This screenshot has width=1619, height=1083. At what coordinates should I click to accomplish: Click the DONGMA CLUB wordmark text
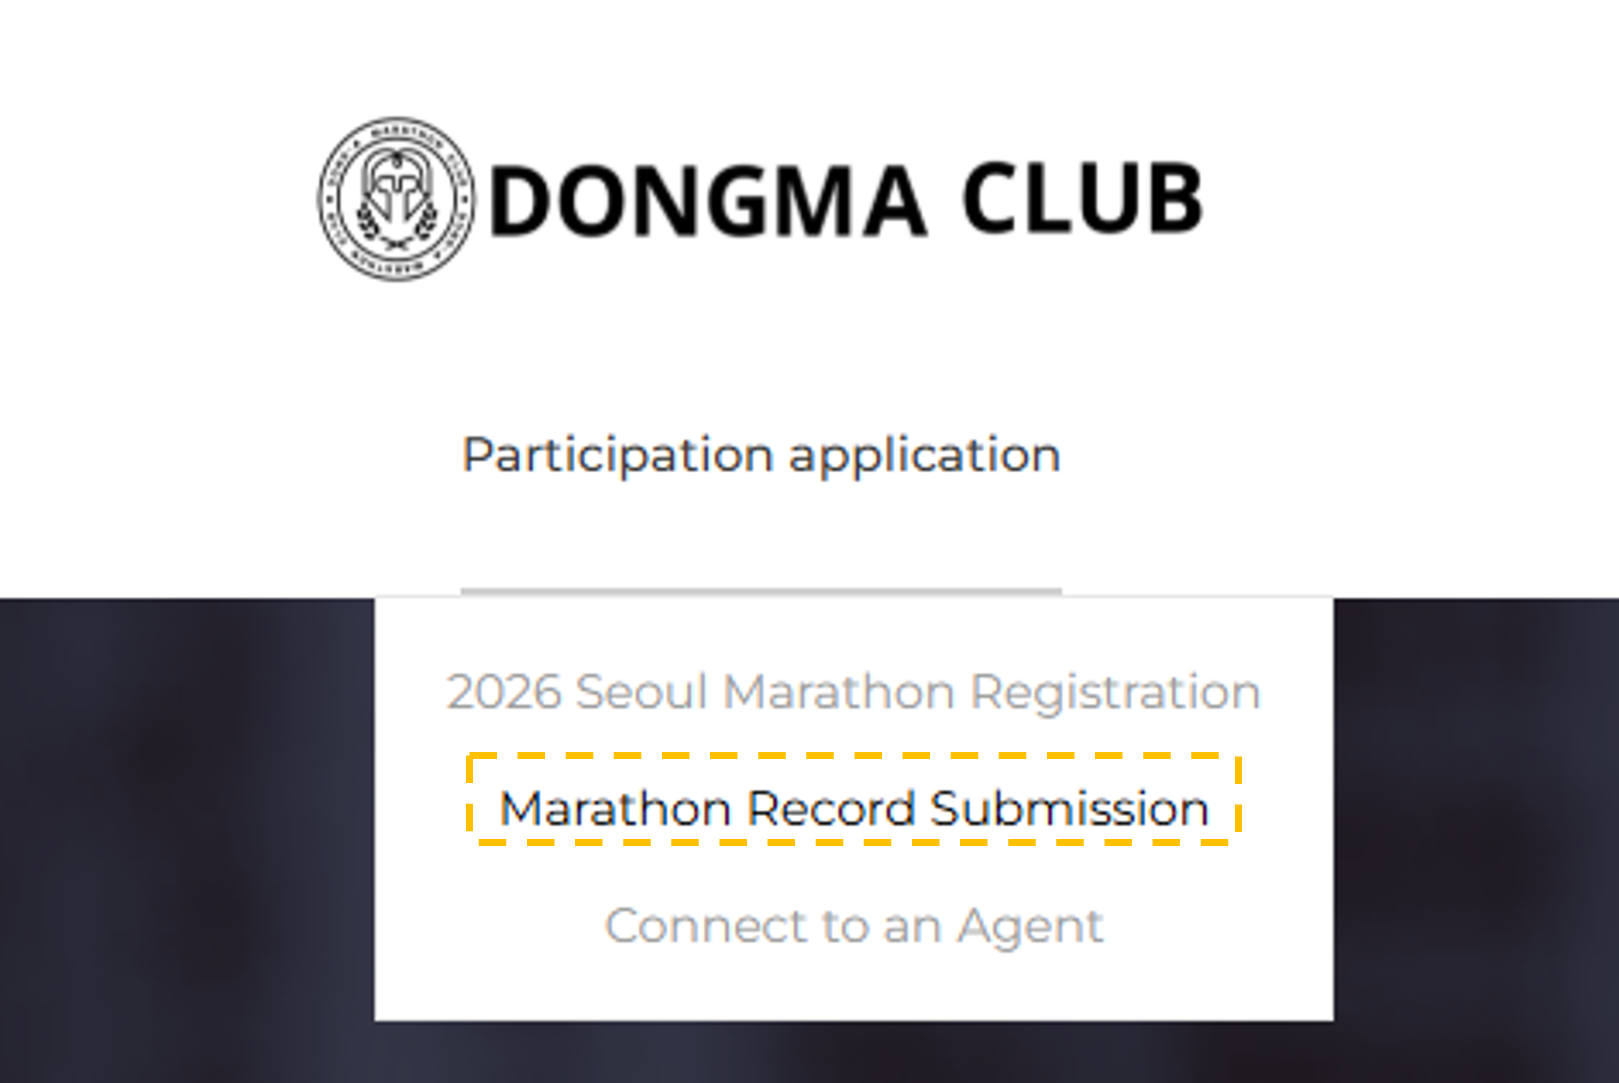click(x=846, y=200)
